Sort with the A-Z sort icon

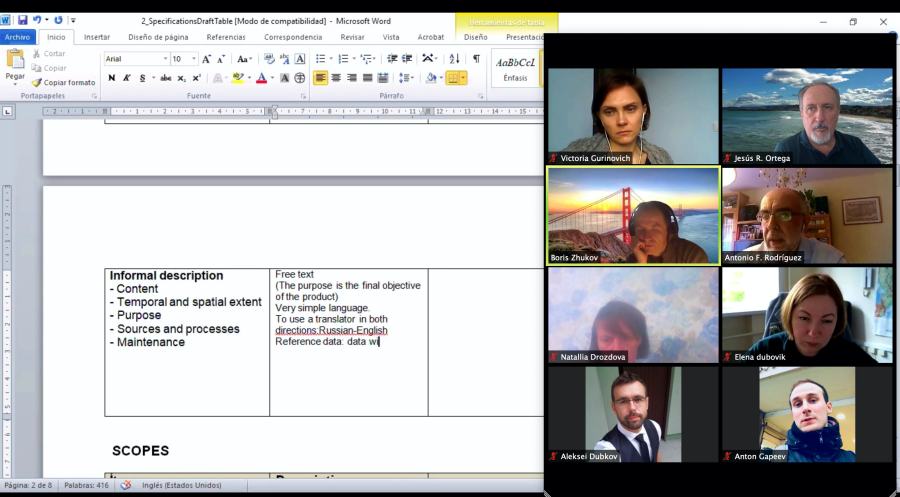(x=455, y=59)
